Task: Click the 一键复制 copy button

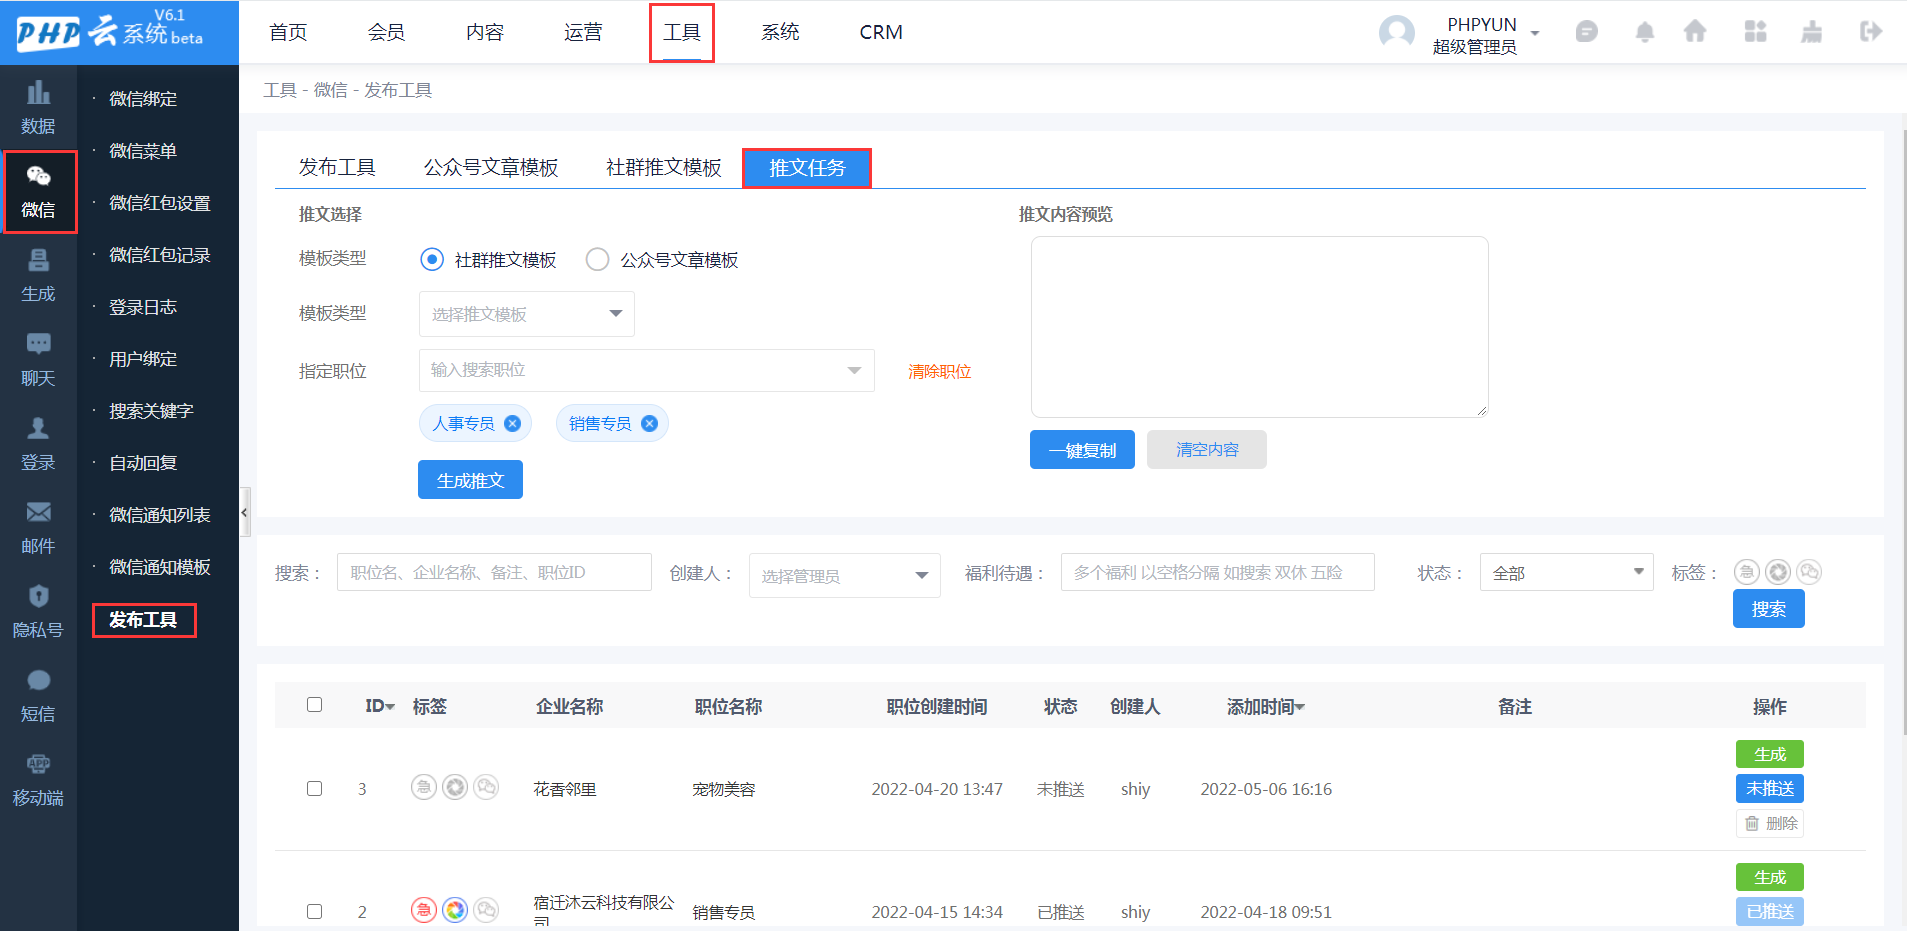Action: pos(1082,450)
